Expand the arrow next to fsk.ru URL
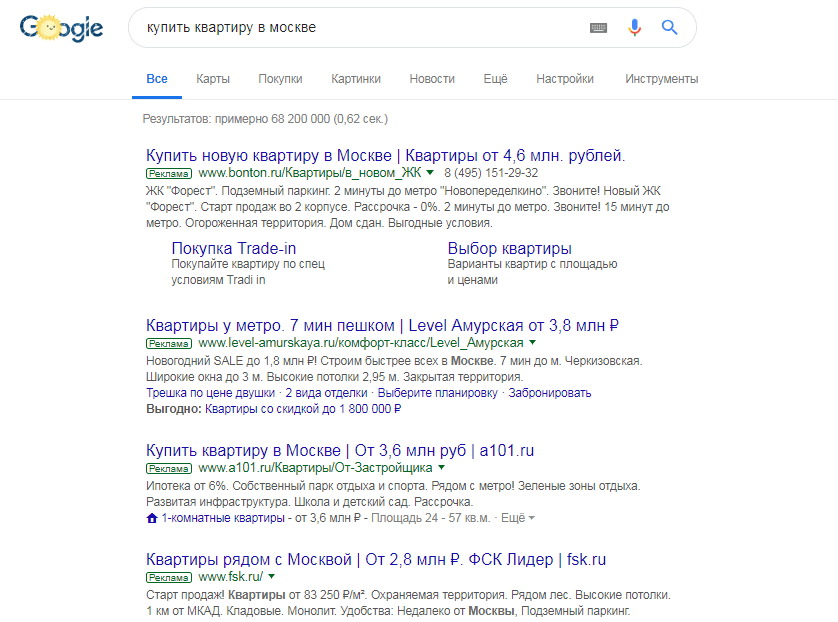838x622 pixels. pyautogui.click(x=271, y=576)
